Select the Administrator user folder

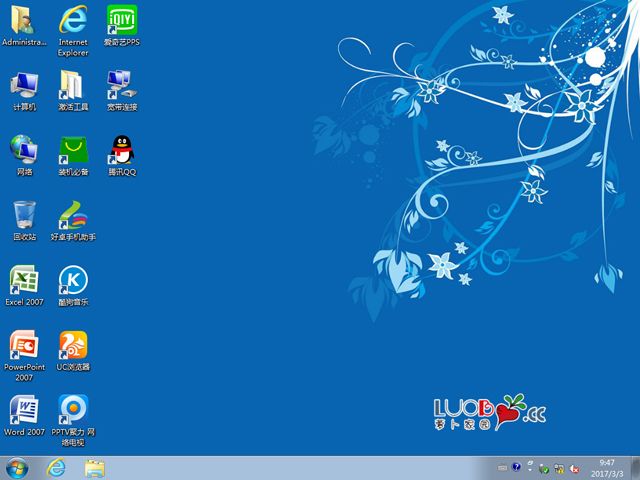(24, 20)
